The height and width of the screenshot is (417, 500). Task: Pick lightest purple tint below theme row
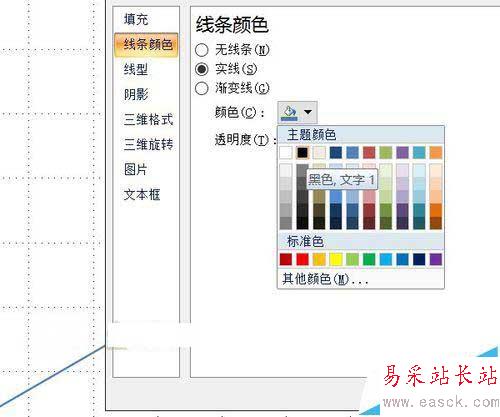(x=402, y=170)
